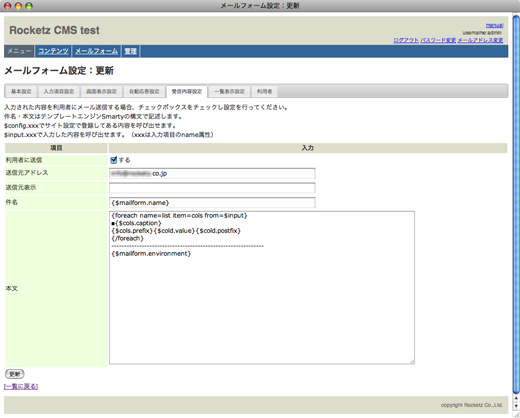
Task: Click the {$mailform.environment} line in textarea
Action: point(151,254)
